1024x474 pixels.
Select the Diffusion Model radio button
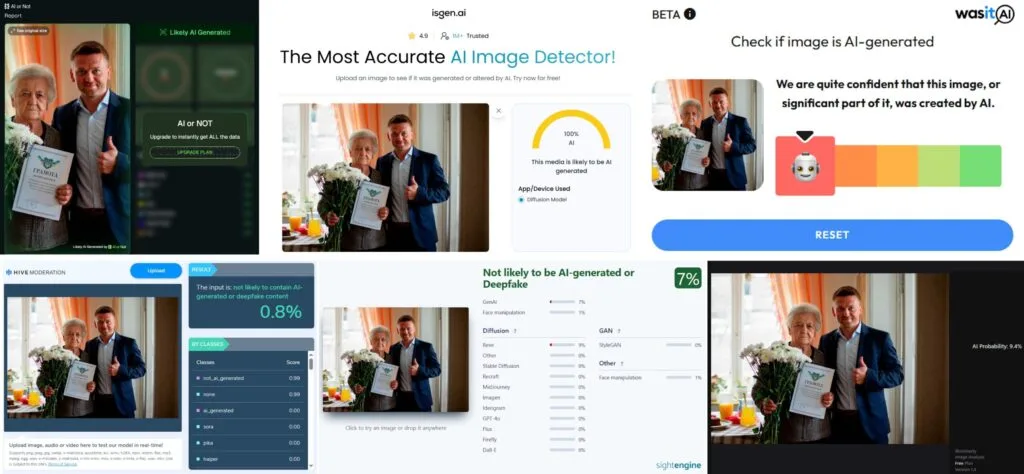(x=520, y=199)
